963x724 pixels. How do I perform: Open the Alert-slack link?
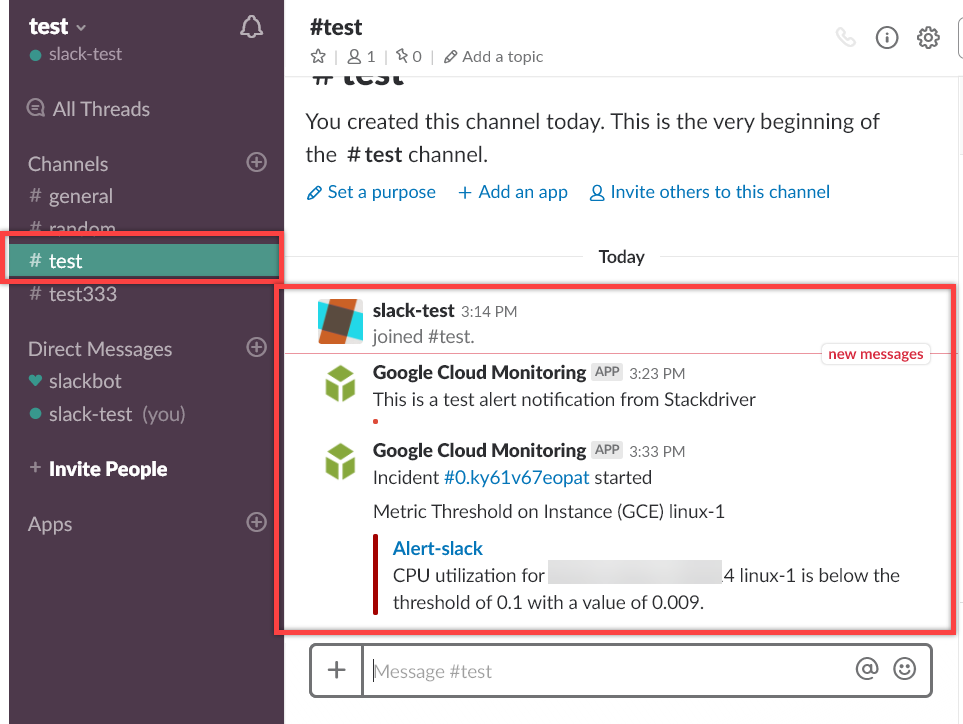(438, 548)
